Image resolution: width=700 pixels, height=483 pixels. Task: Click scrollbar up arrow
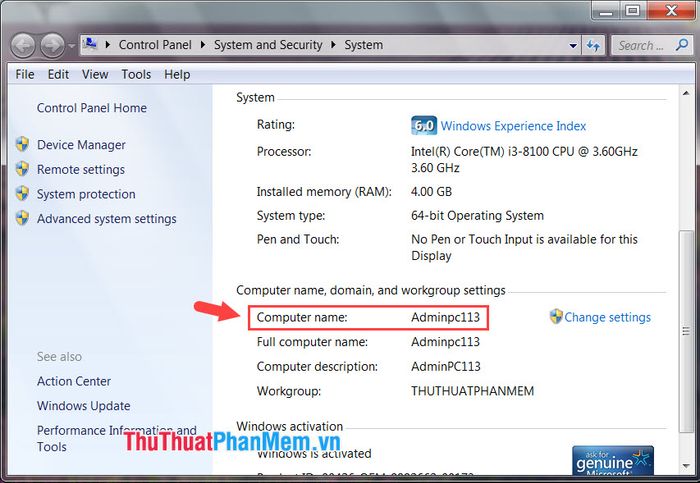click(x=686, y=93)
